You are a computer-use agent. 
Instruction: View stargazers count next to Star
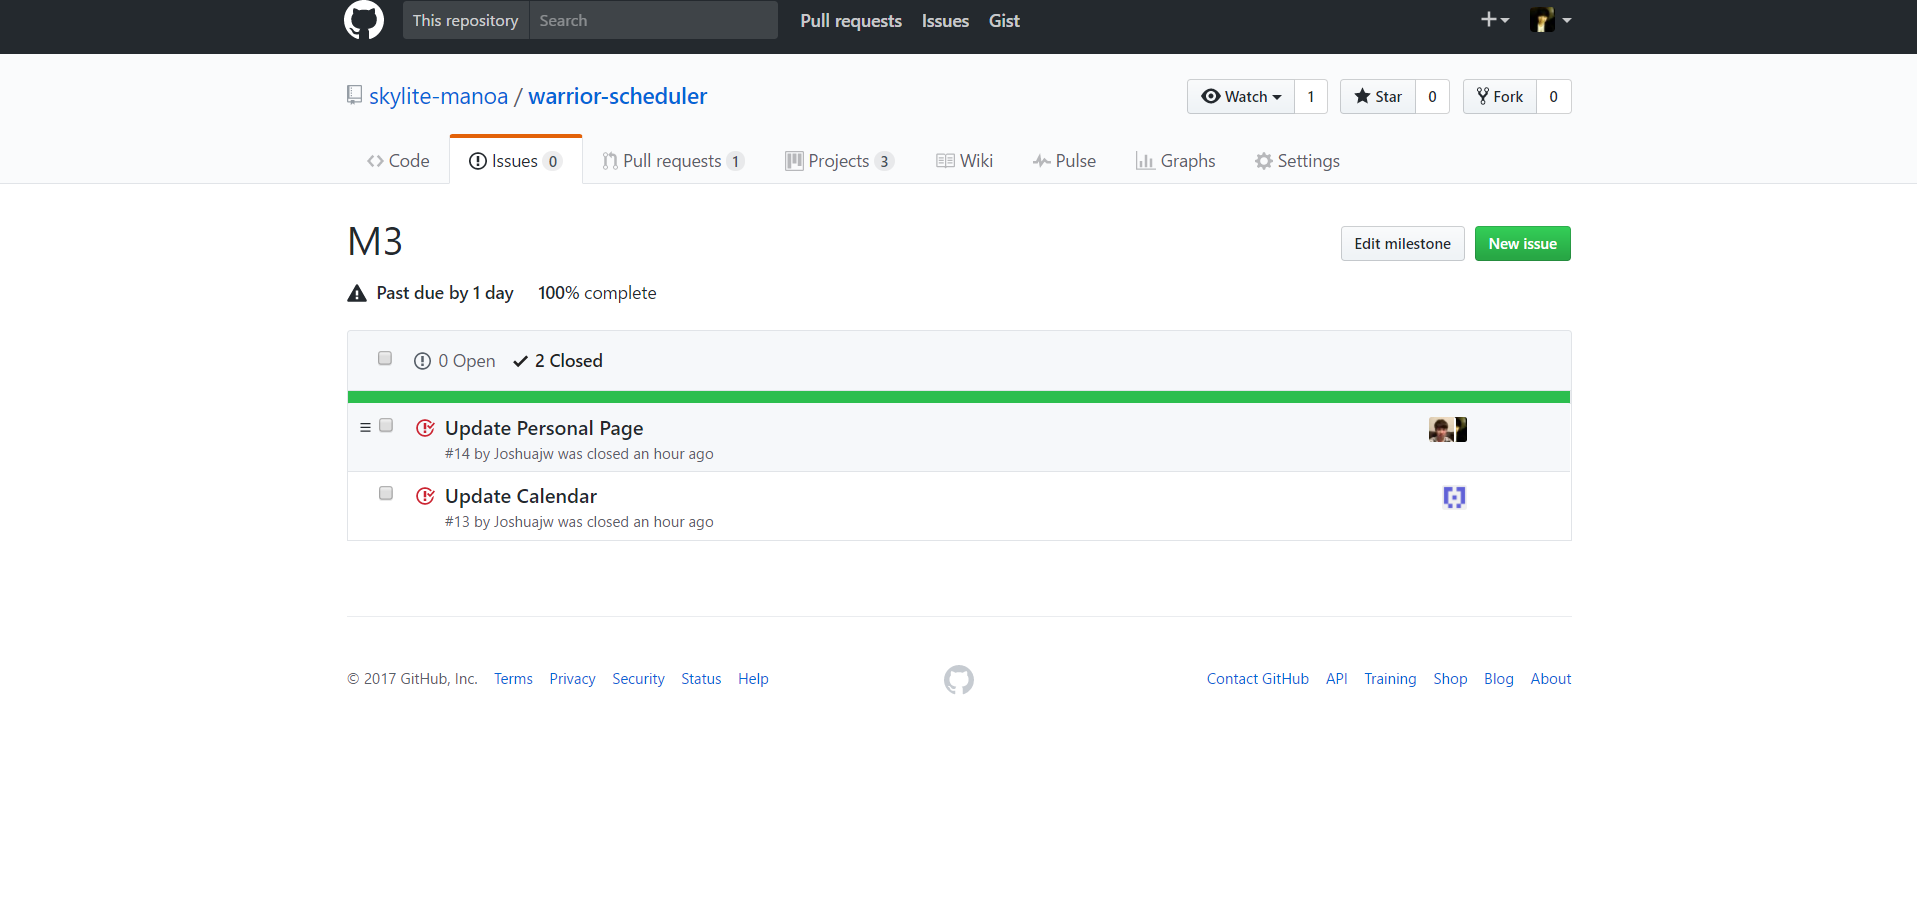coord(1432,97)
